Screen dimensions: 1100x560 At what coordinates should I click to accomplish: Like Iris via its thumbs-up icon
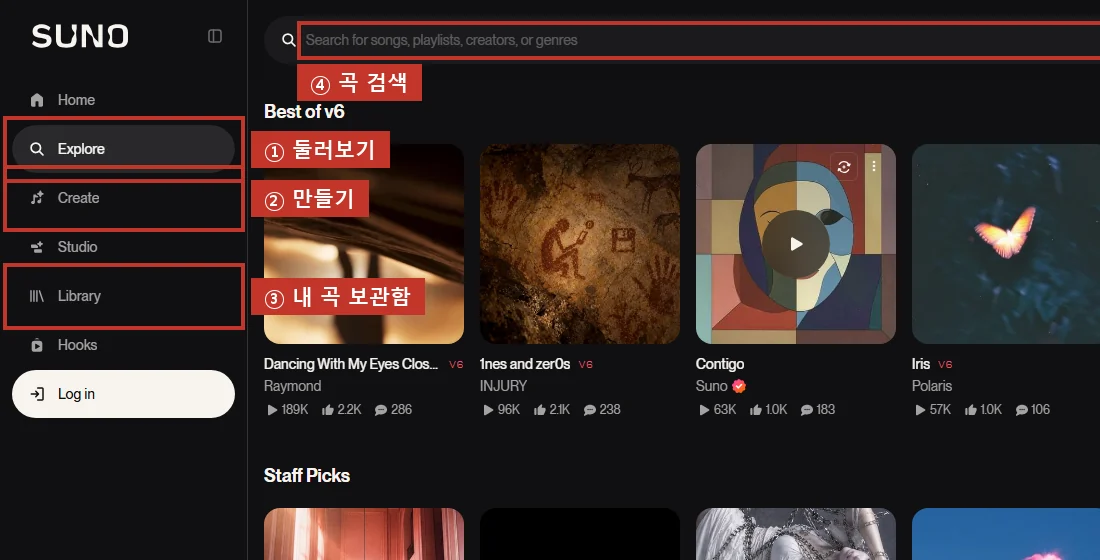971,410
